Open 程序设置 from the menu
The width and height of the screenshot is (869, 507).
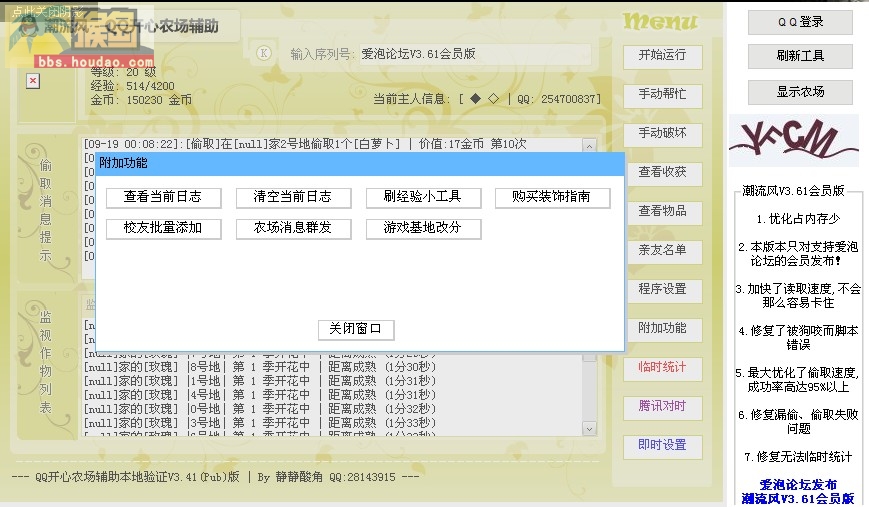662,290
